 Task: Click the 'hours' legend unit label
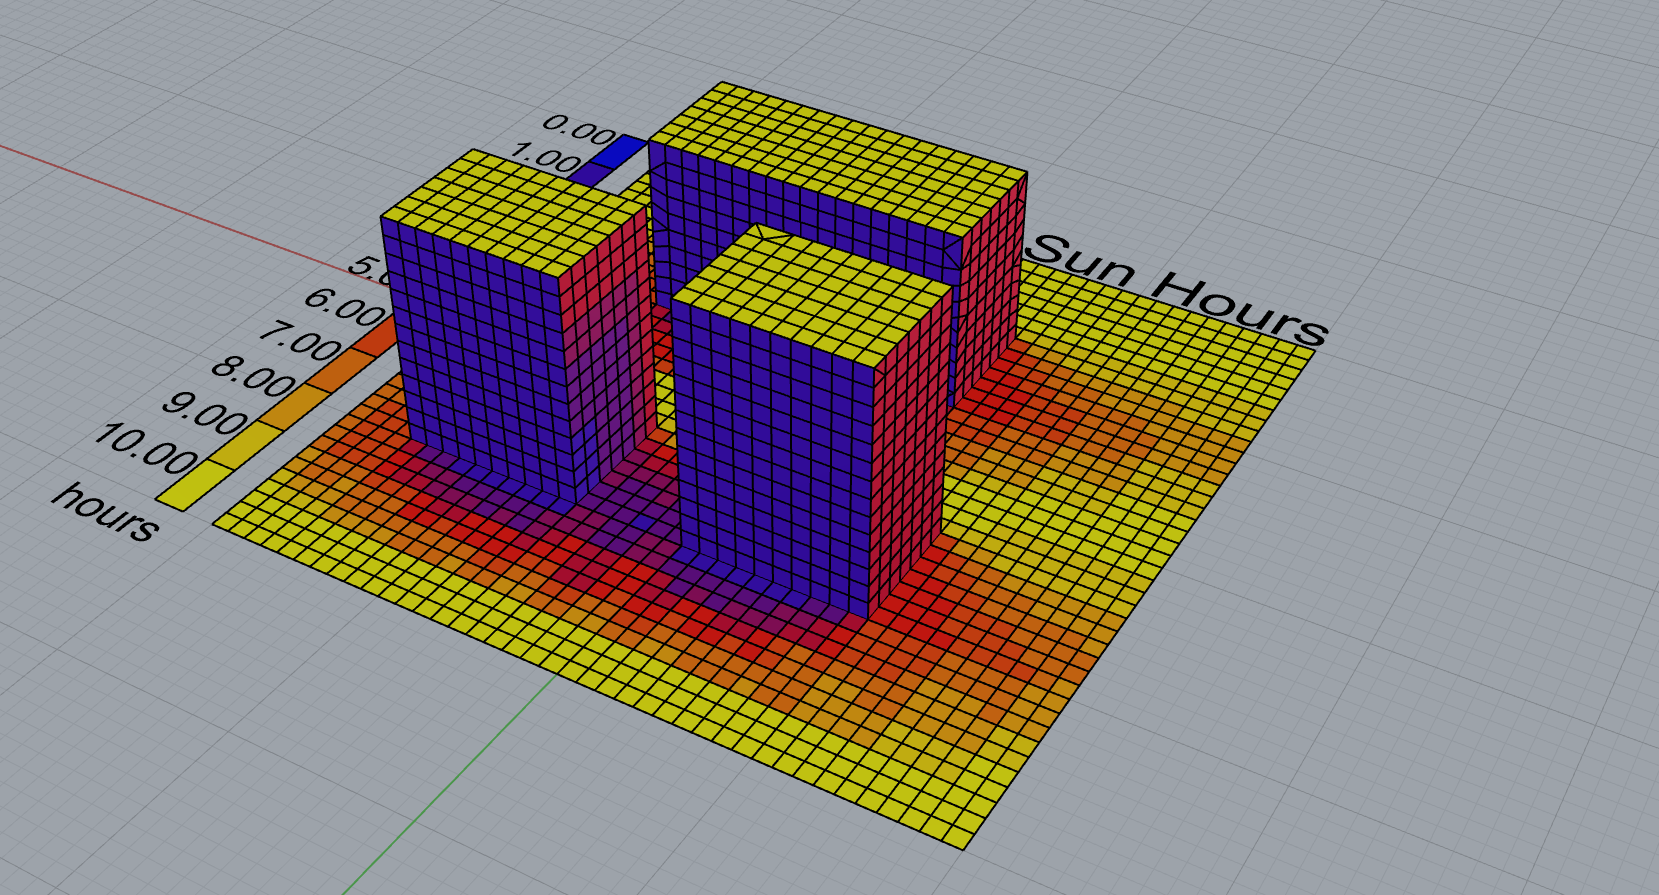pos(106,513)
